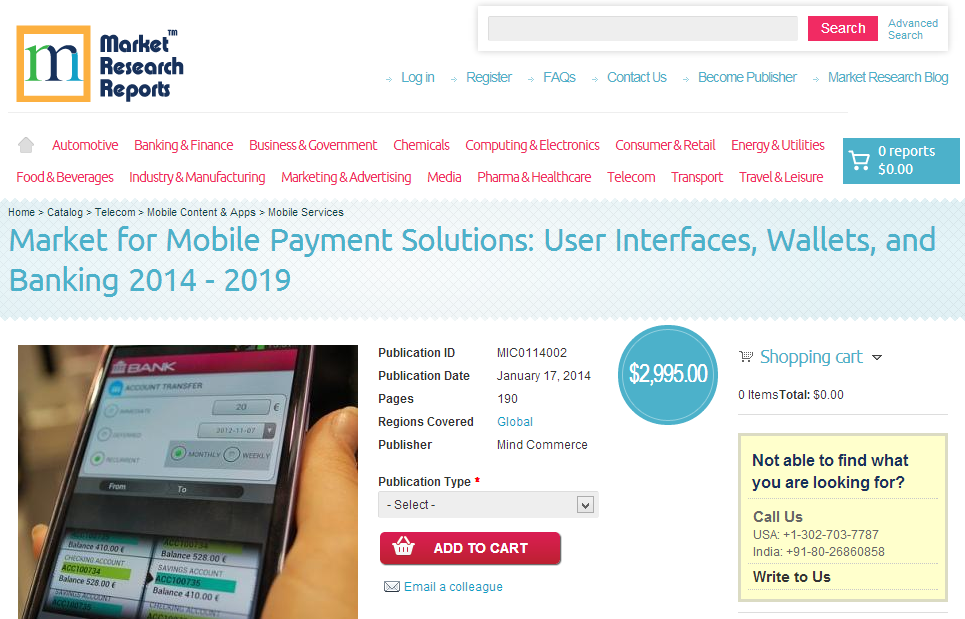Click the Add to Cart button
The image size is (965, 619).
pyautogui.click(x=470, y=548)
